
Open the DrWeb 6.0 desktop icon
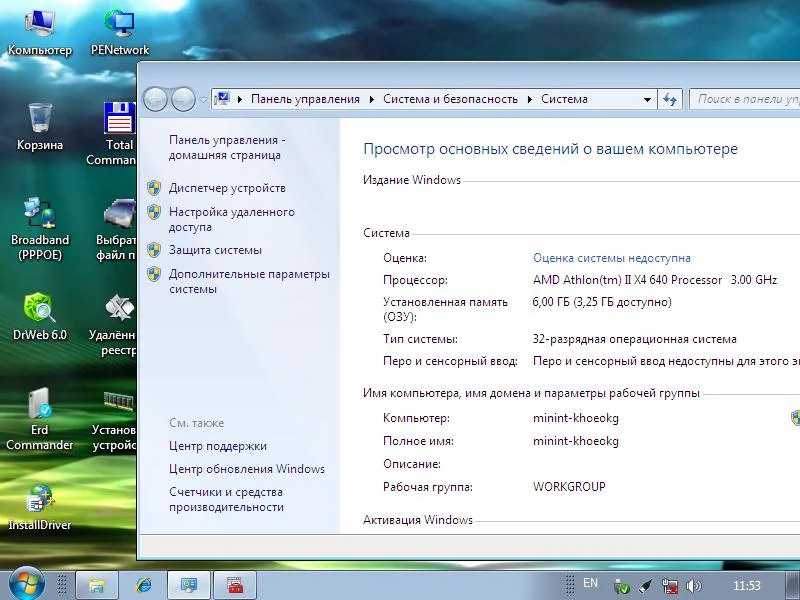(39, 310)
